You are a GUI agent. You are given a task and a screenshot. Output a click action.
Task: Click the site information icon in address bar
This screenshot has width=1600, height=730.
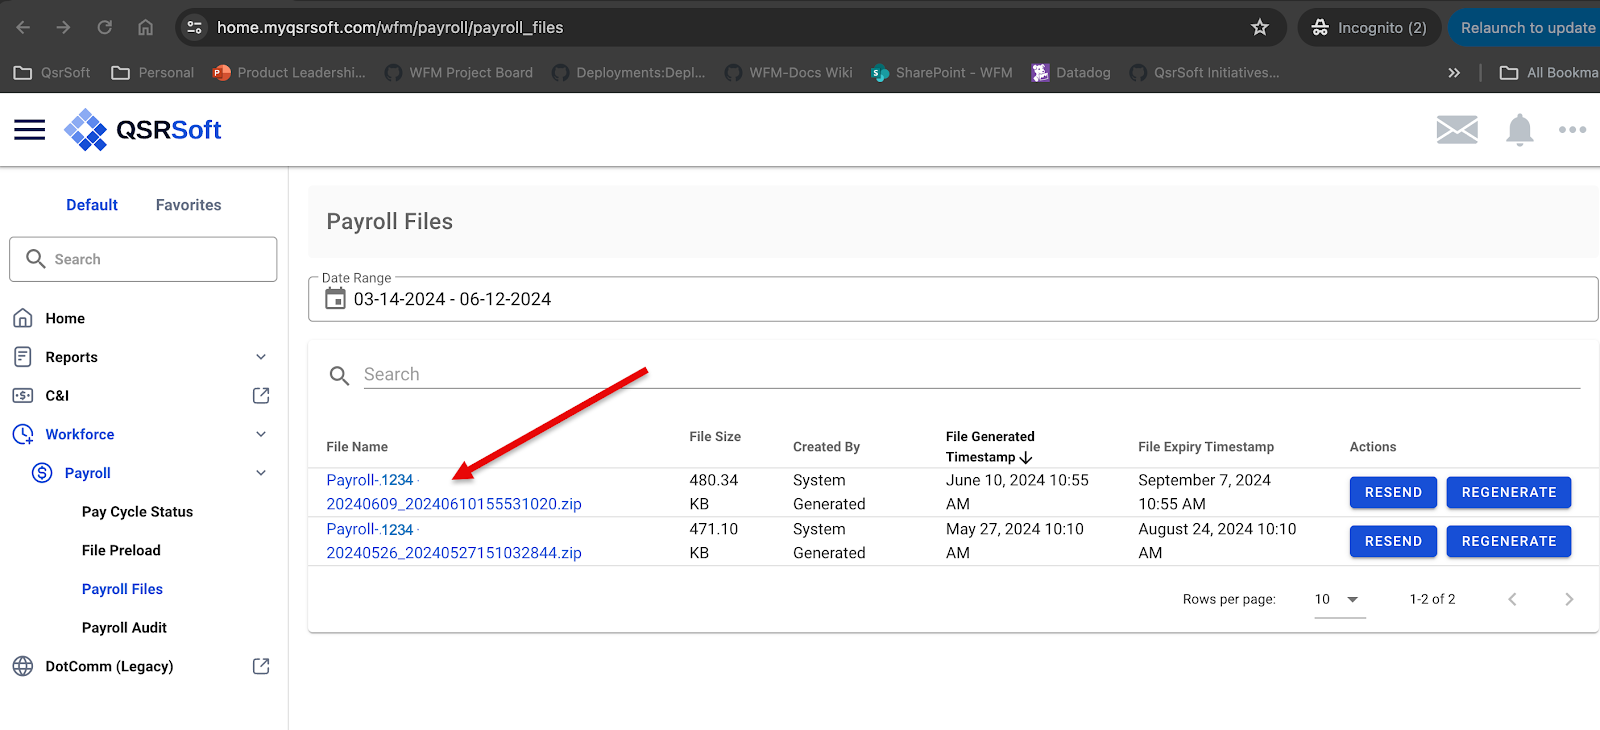click(195, 27)
